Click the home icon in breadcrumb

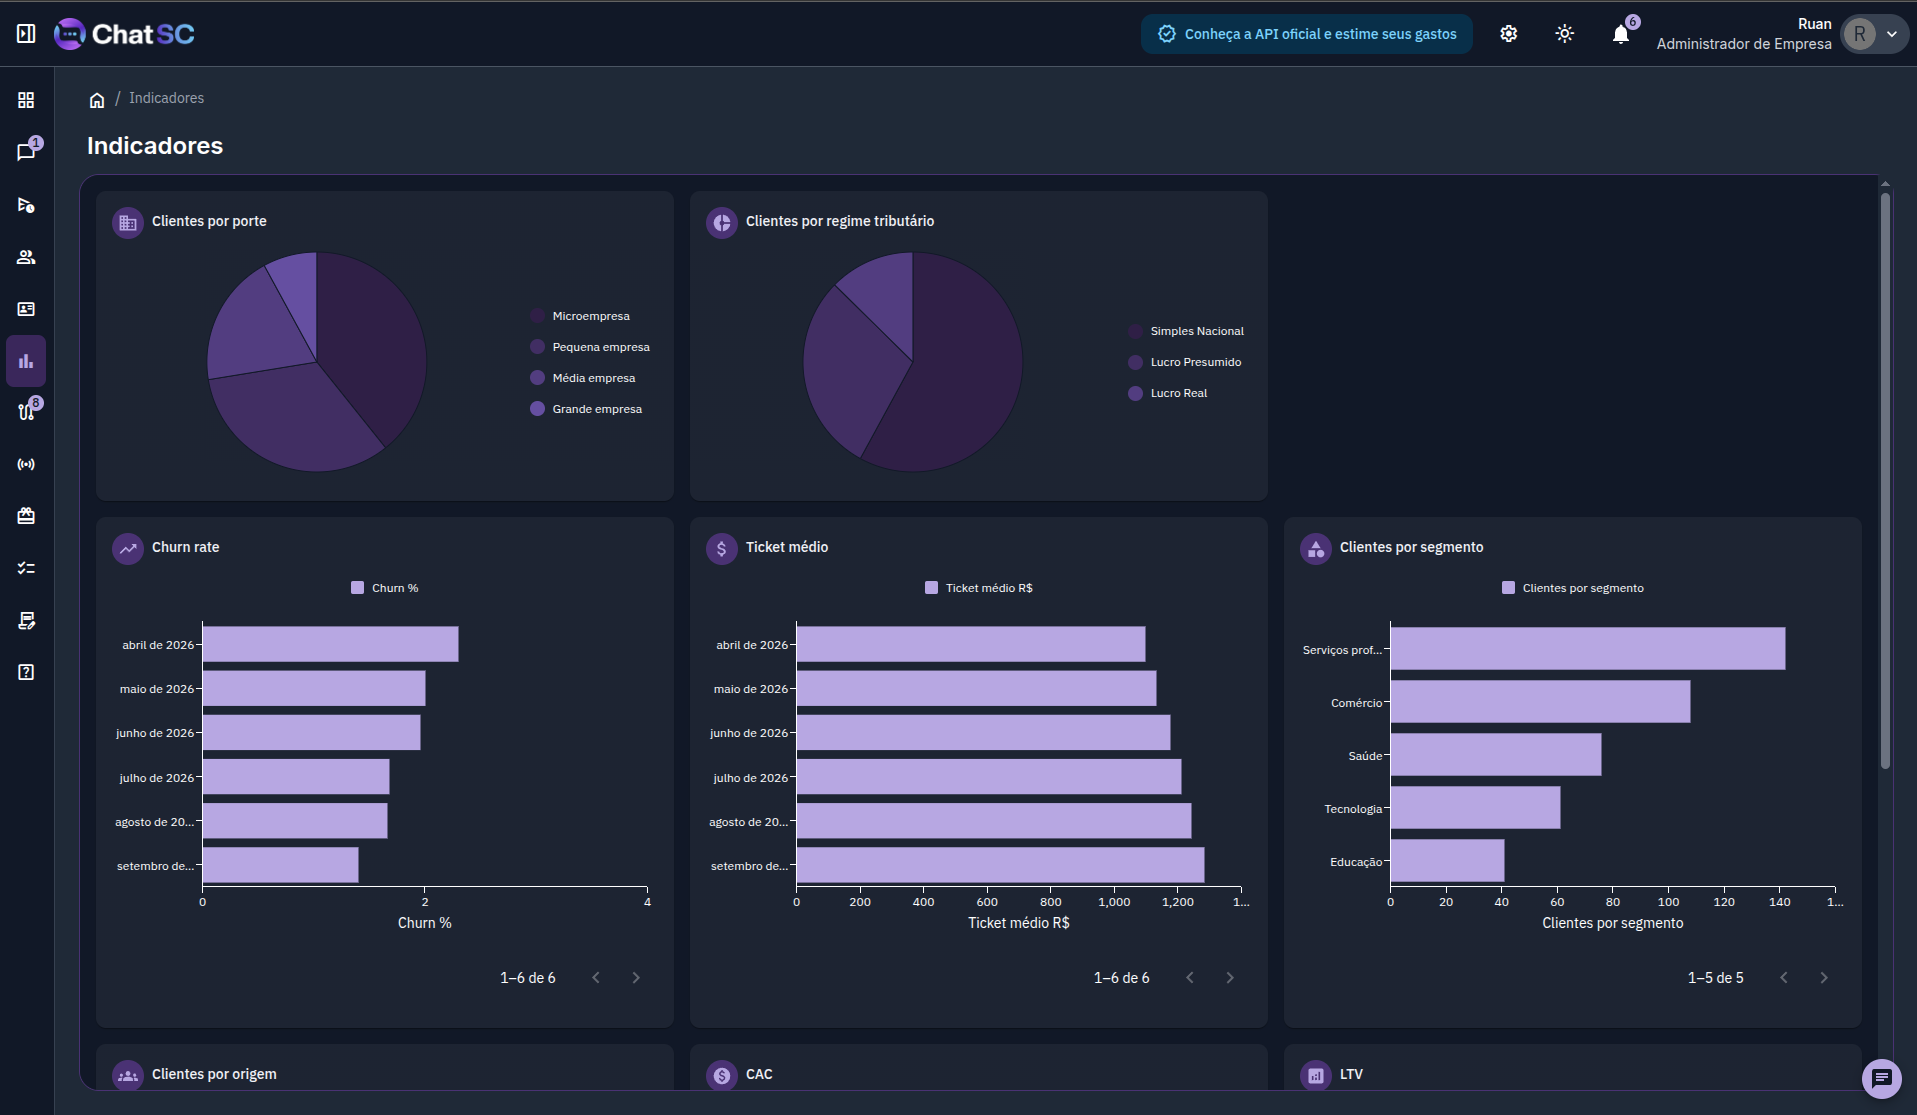click(97, 99)
